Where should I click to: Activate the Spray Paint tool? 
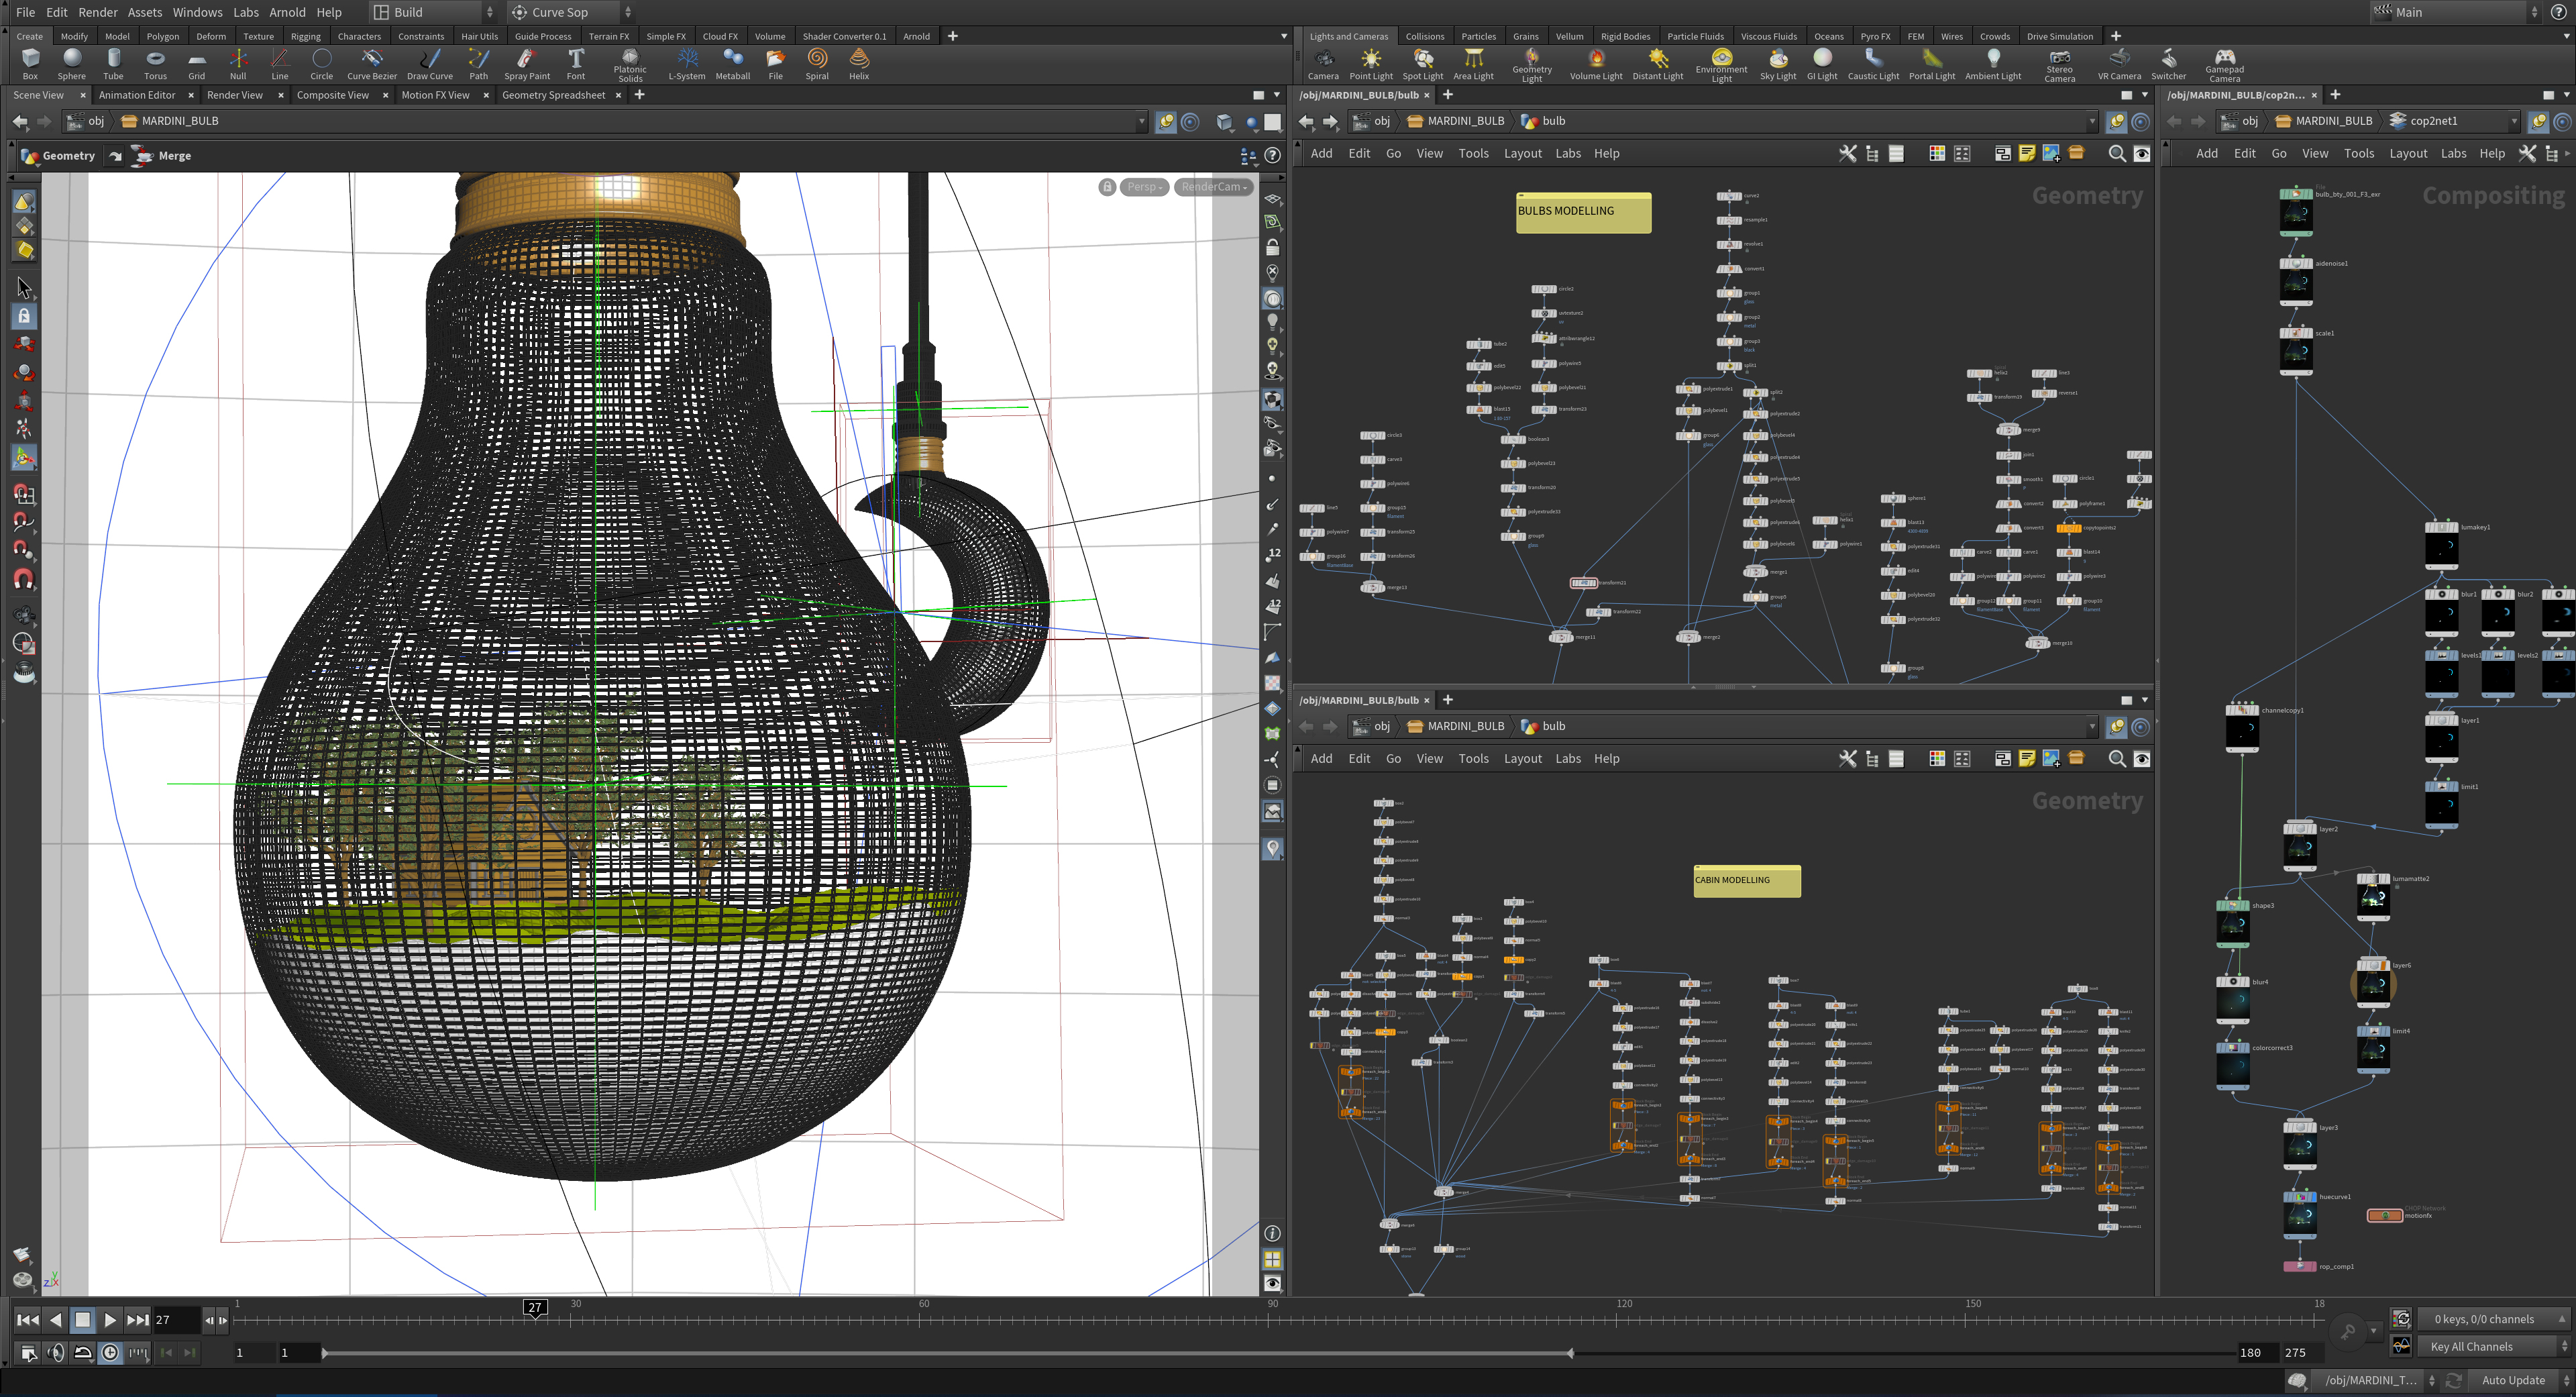tap(527, 64)
